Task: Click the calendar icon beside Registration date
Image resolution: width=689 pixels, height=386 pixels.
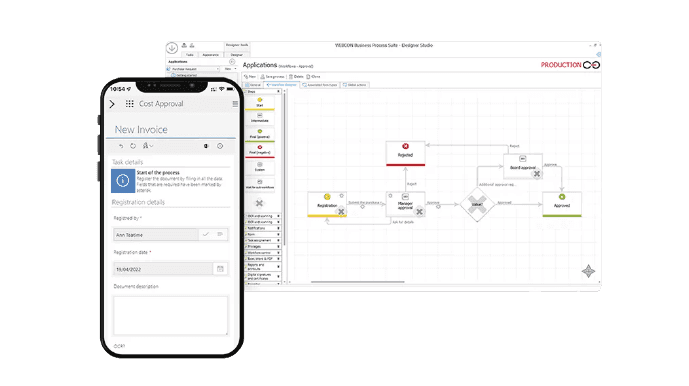Action: point(220,269)
